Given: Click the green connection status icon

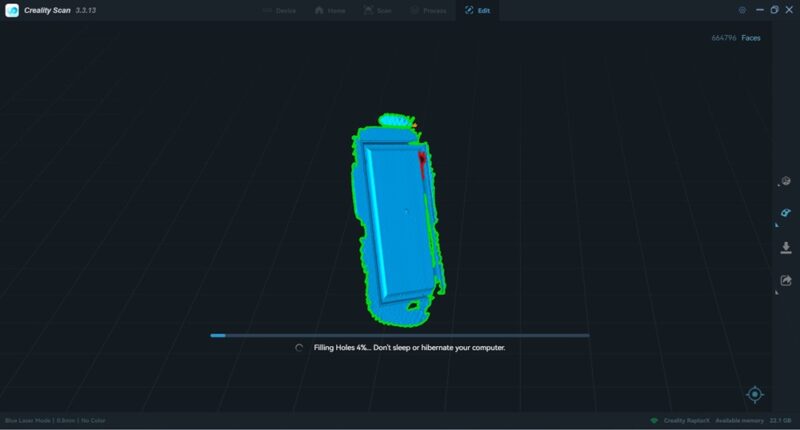Looking at the screenshot, I should click(x=654, y=420).
